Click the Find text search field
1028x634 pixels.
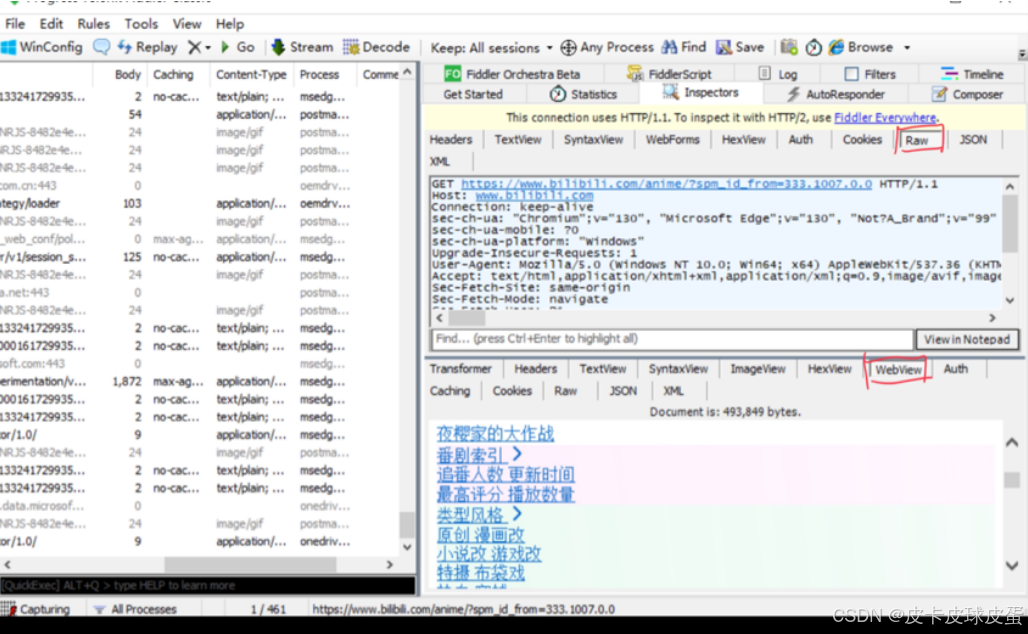pos(671,339)
